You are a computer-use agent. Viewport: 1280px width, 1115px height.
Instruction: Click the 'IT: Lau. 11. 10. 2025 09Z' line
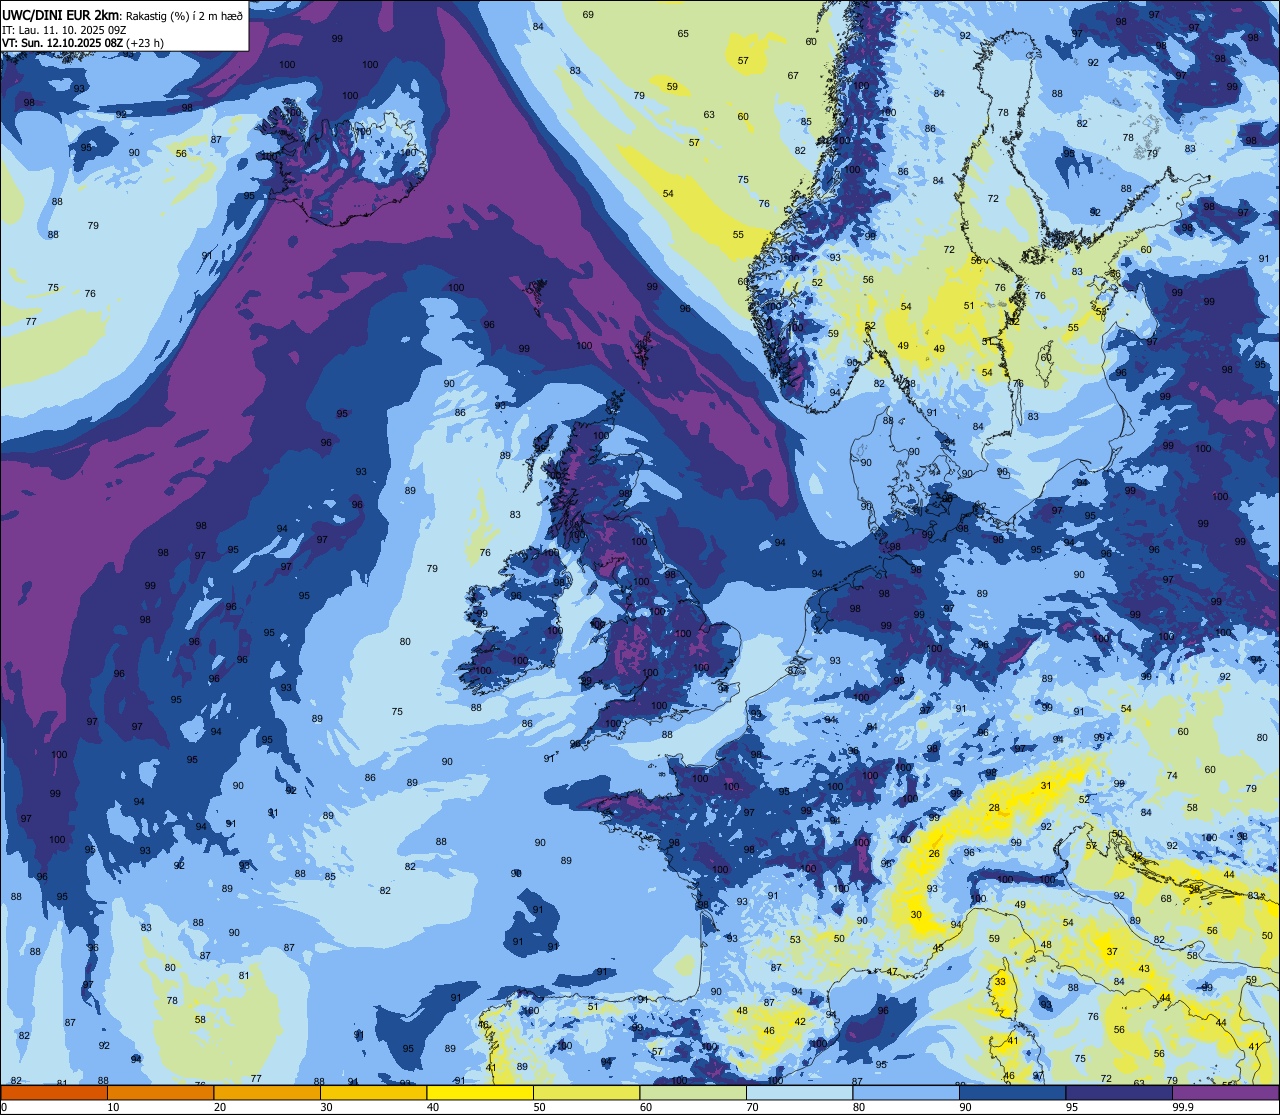[63, 29]
